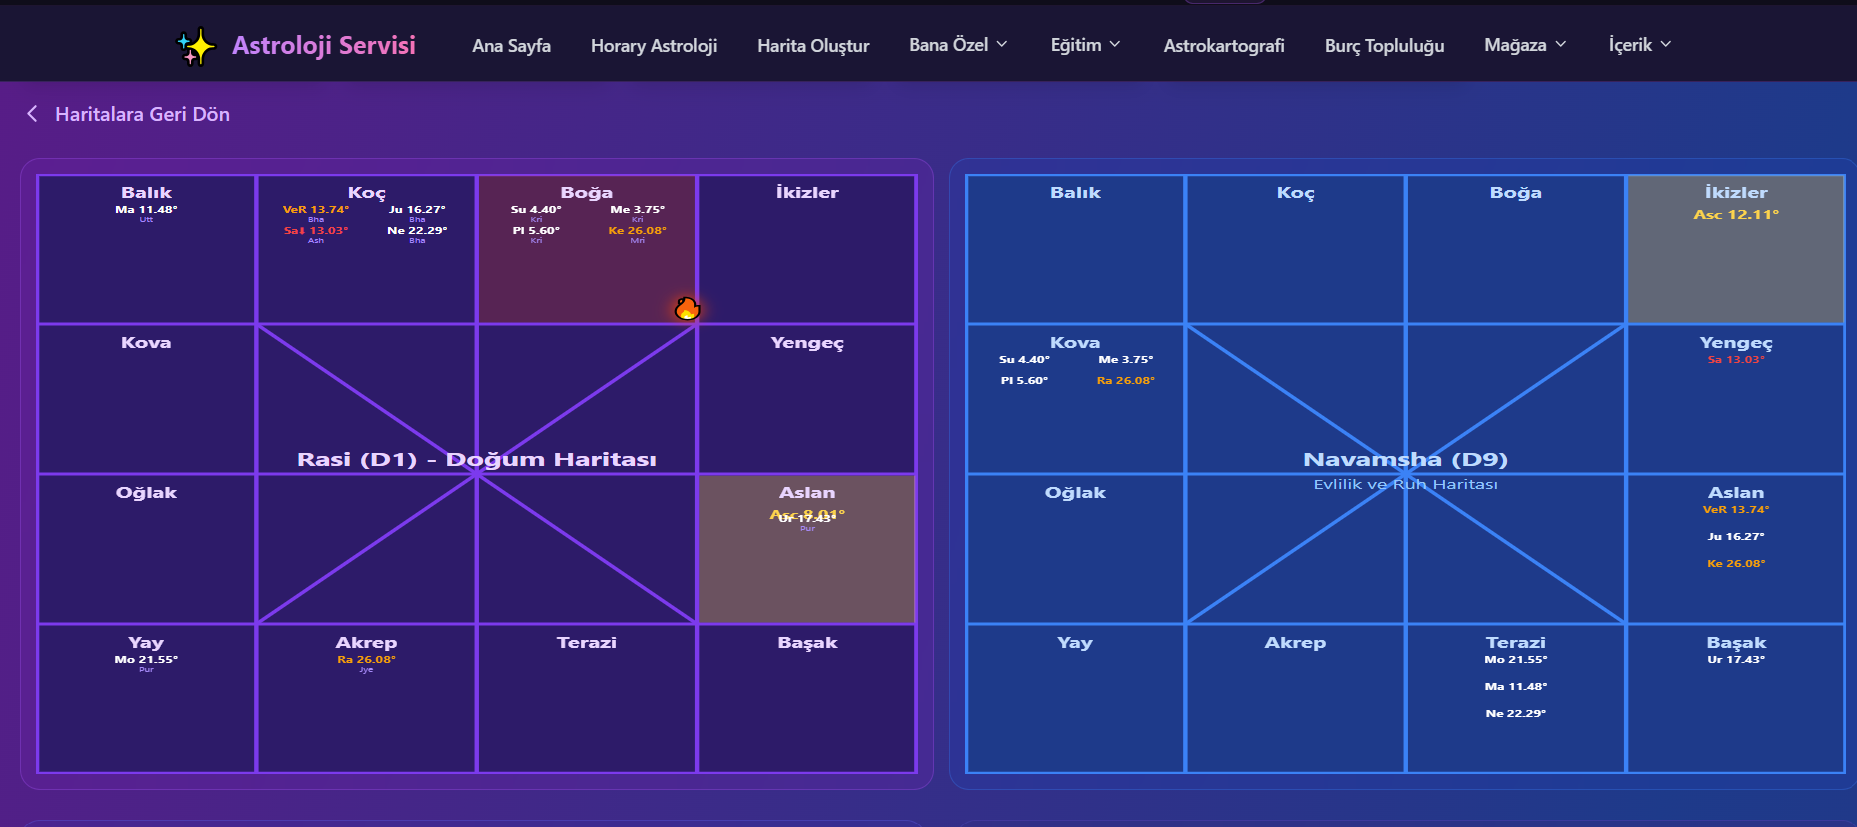Open Astrokartografi from the navbar
The height and width of the screenshot is (827, 1857).
pyautogui.click(x=1223, y=46)
